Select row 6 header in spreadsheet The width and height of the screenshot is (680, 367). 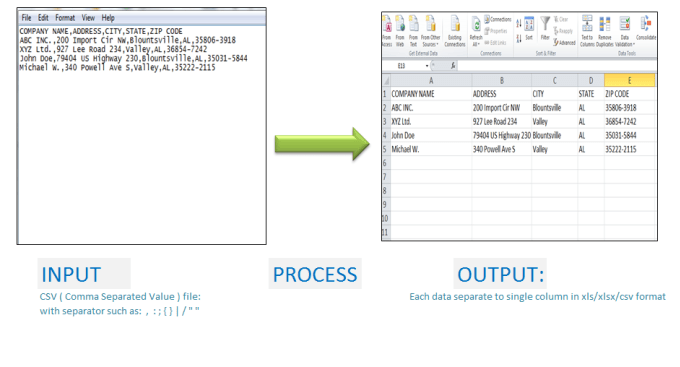click(386, 163)
